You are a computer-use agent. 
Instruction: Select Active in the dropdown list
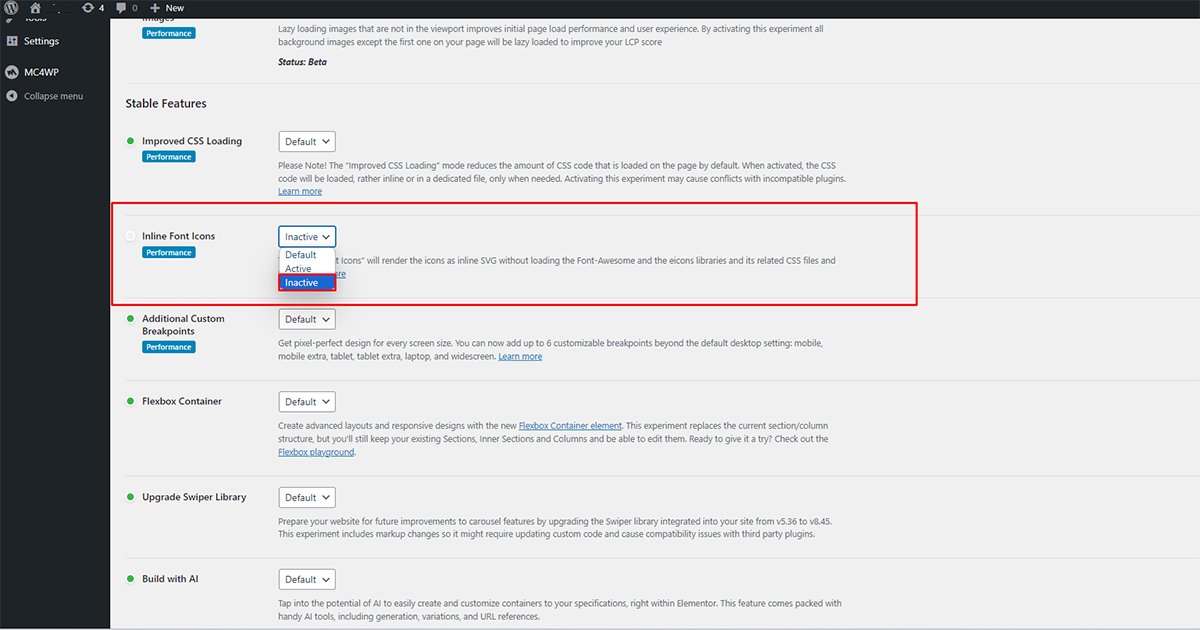coord(298,269)
